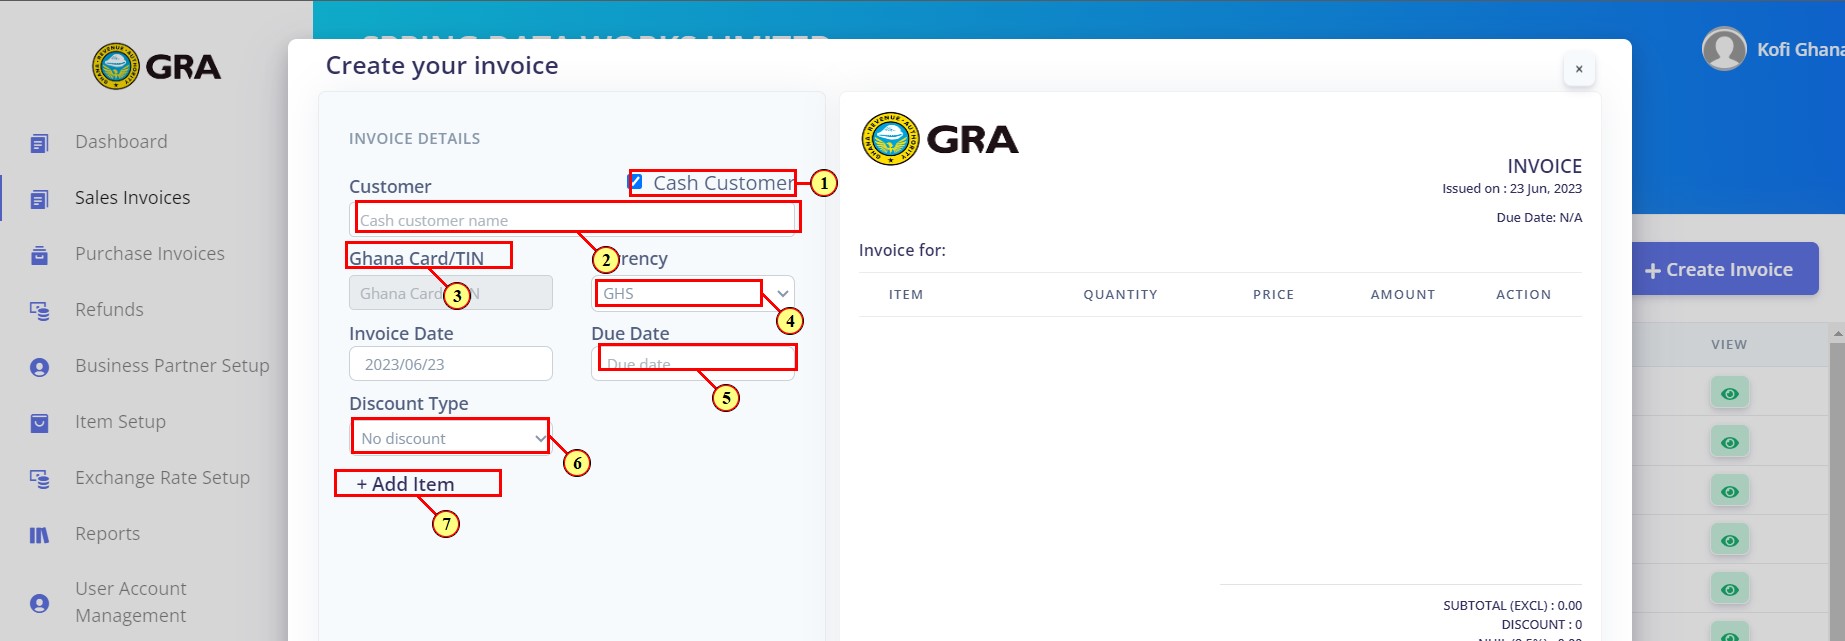Click the Reports books icon
This screenshot has width=1845, height=641.
click(39, 535)
